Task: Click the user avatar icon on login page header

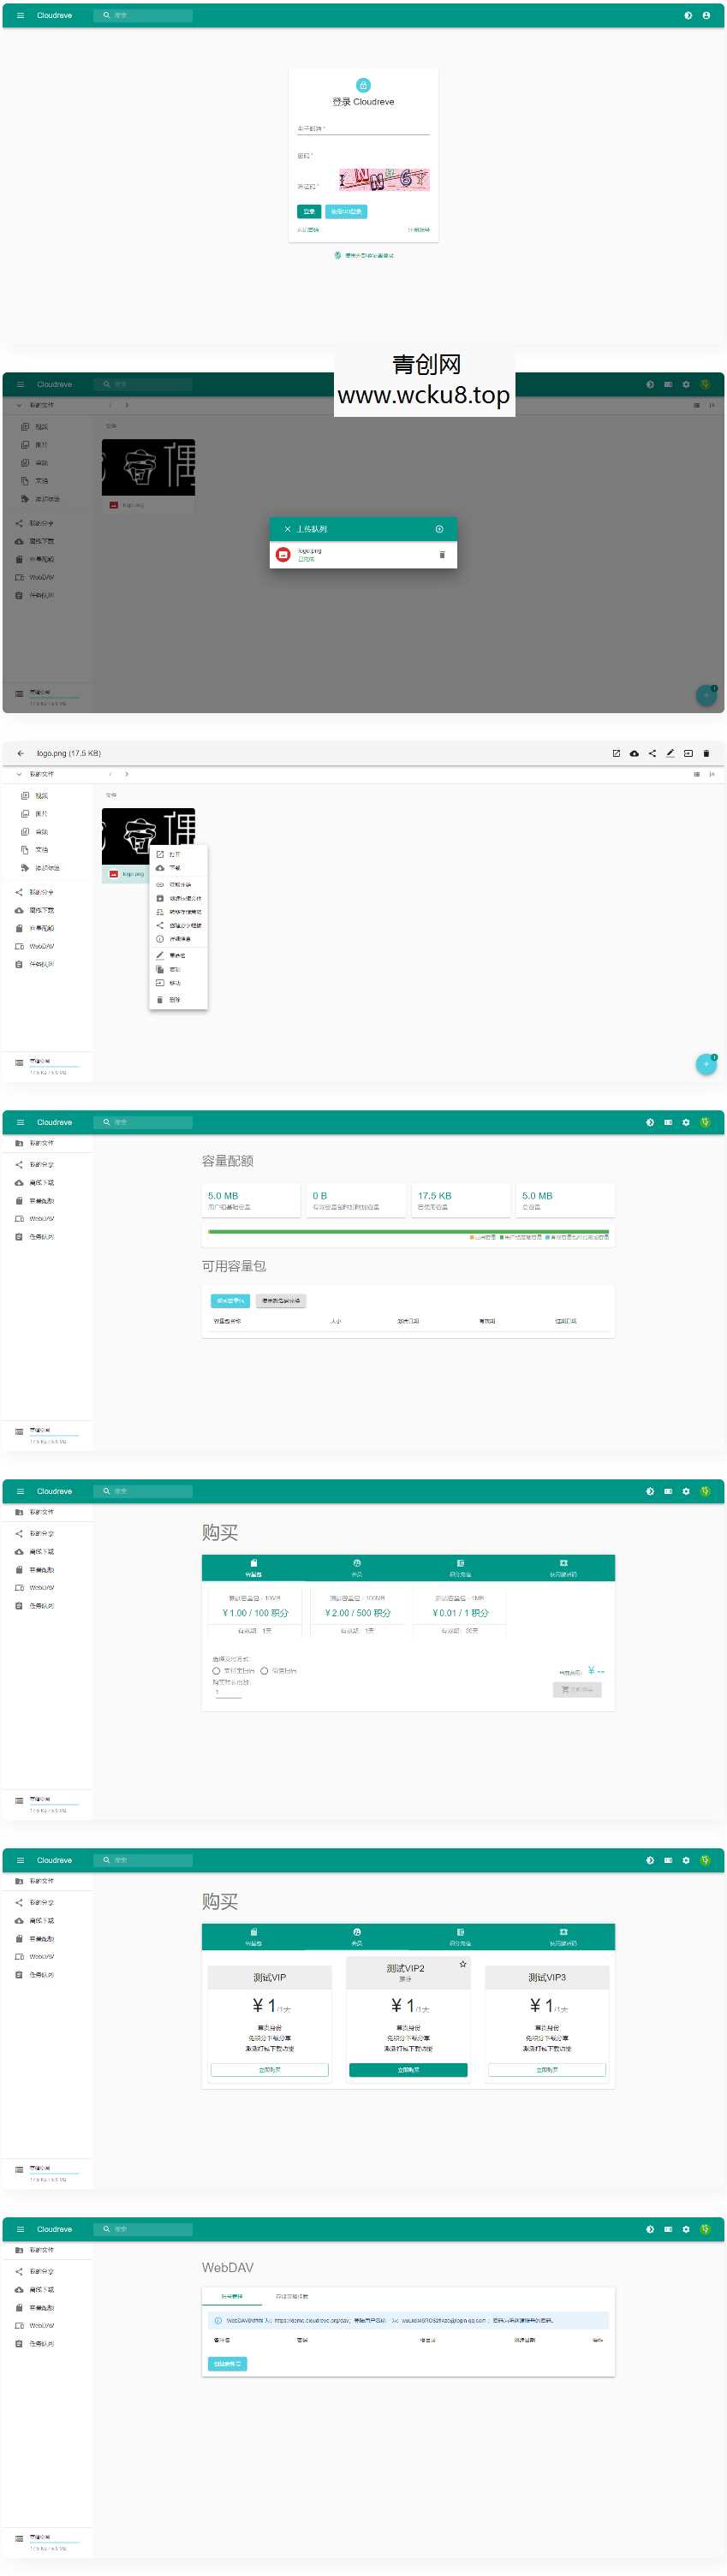Action: [x=705, y=15]
